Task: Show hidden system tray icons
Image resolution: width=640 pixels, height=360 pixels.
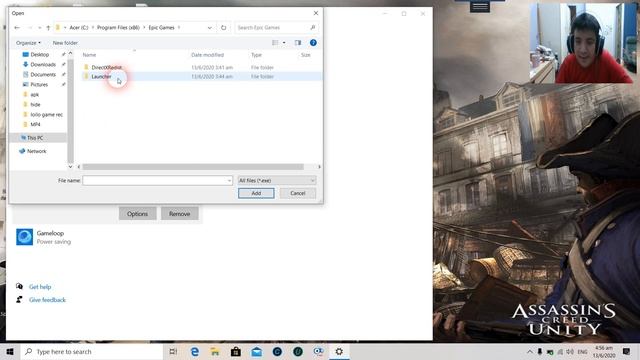Action: coord(529,351)
